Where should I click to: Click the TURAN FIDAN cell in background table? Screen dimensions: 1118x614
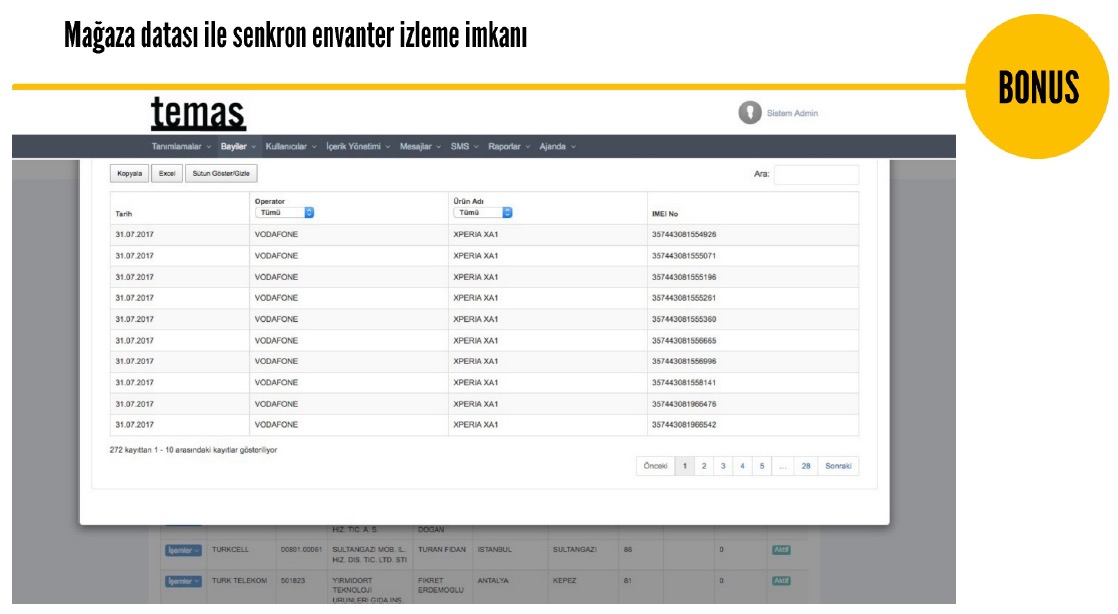441,550
